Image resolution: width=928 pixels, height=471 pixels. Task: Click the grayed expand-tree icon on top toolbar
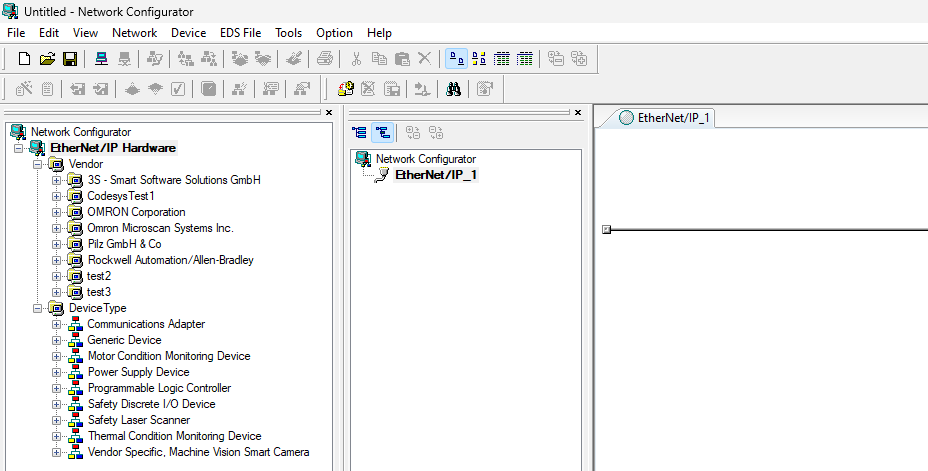coord(579,59)
